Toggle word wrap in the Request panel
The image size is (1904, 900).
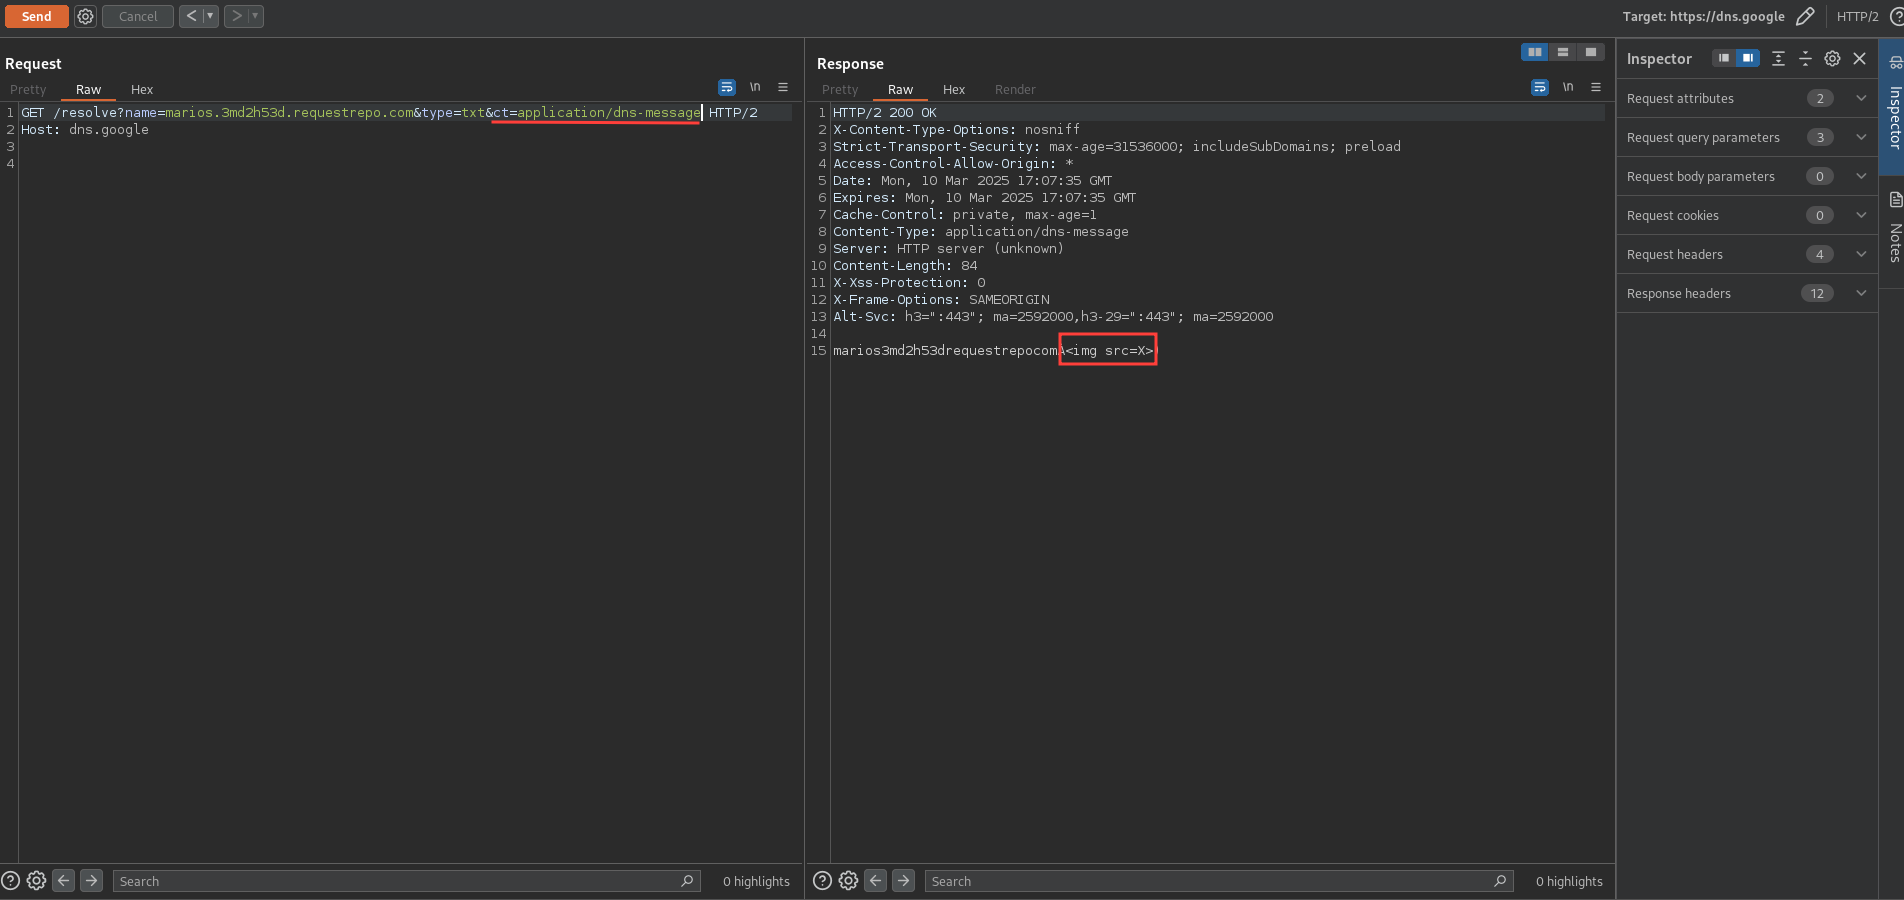pyautogui.click(x=727, y=88)
